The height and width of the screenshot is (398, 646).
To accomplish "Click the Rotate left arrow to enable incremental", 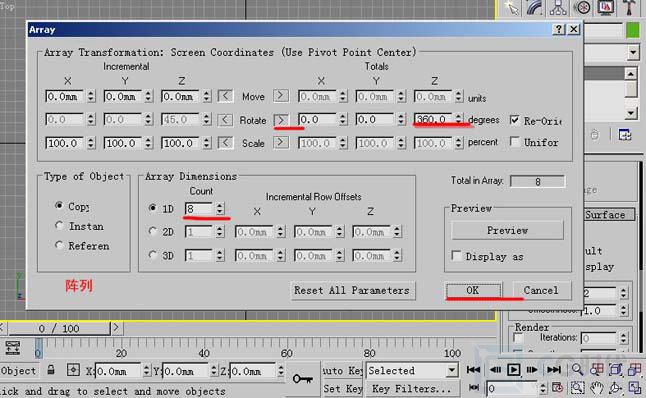I will (225, 120).
